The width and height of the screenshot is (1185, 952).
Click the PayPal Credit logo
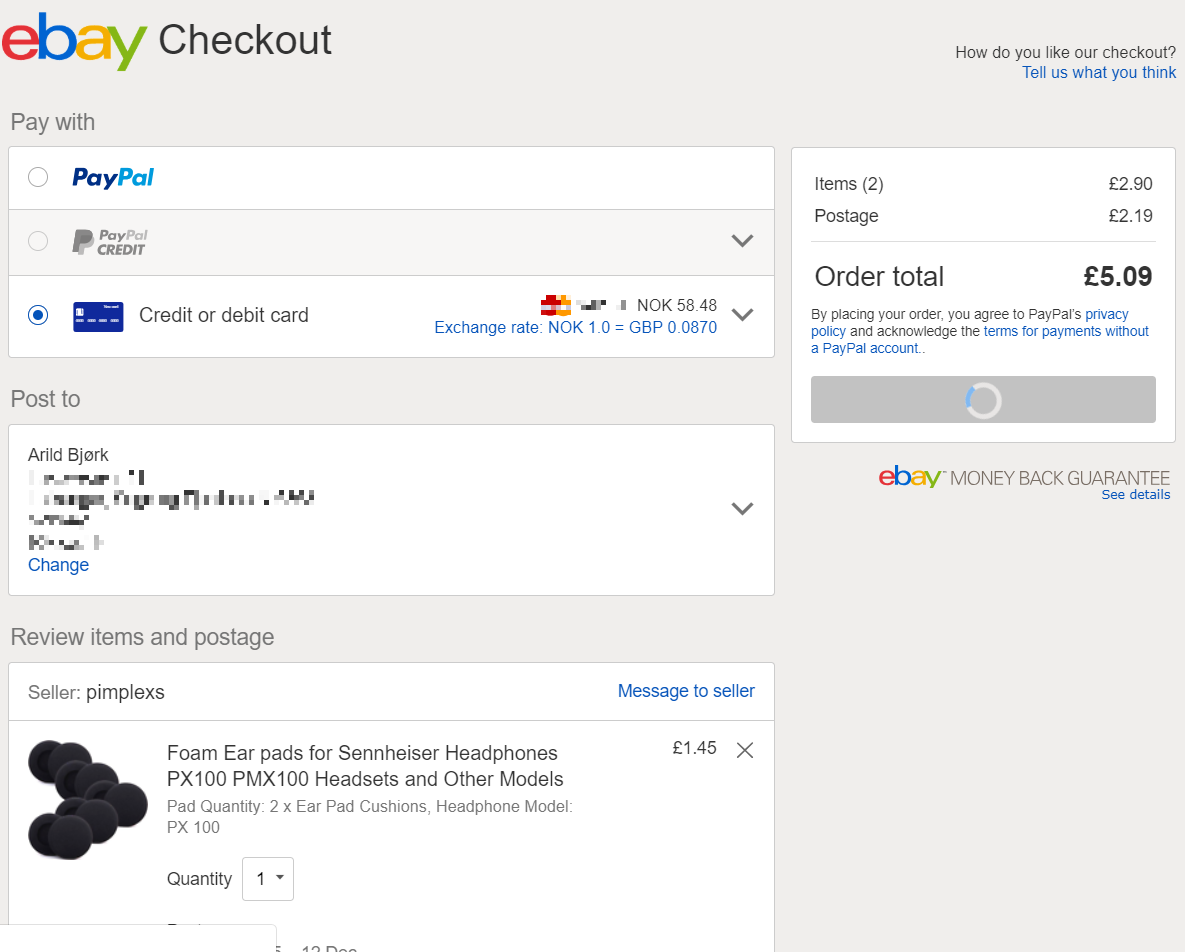[109, 242]
